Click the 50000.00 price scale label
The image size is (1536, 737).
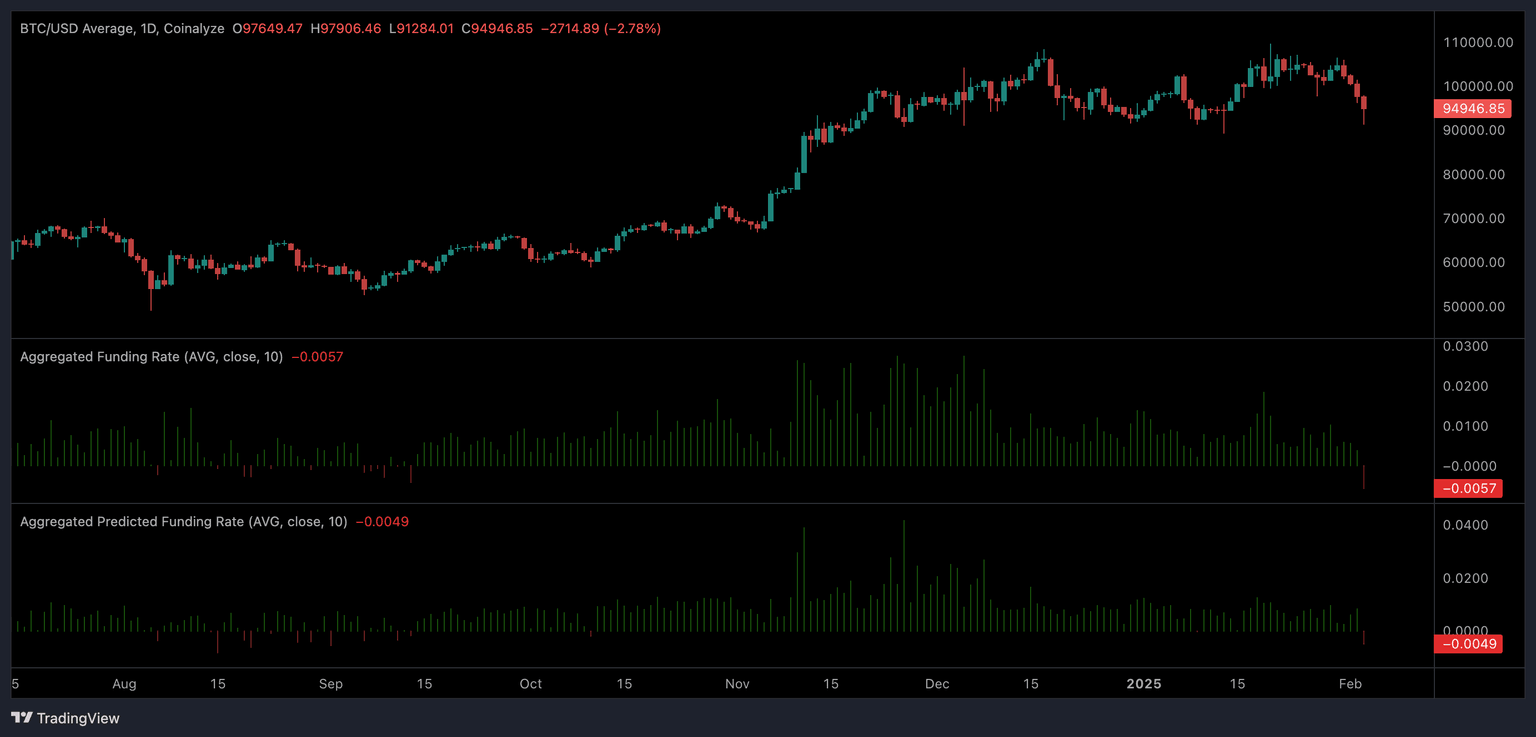tap(1472, 307)
